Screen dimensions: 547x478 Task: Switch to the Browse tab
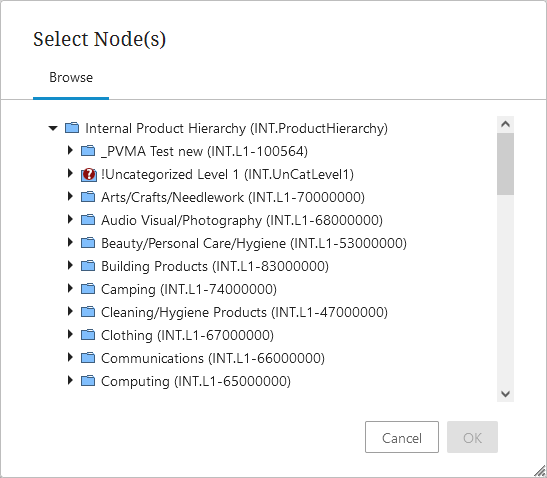(71, 77)
